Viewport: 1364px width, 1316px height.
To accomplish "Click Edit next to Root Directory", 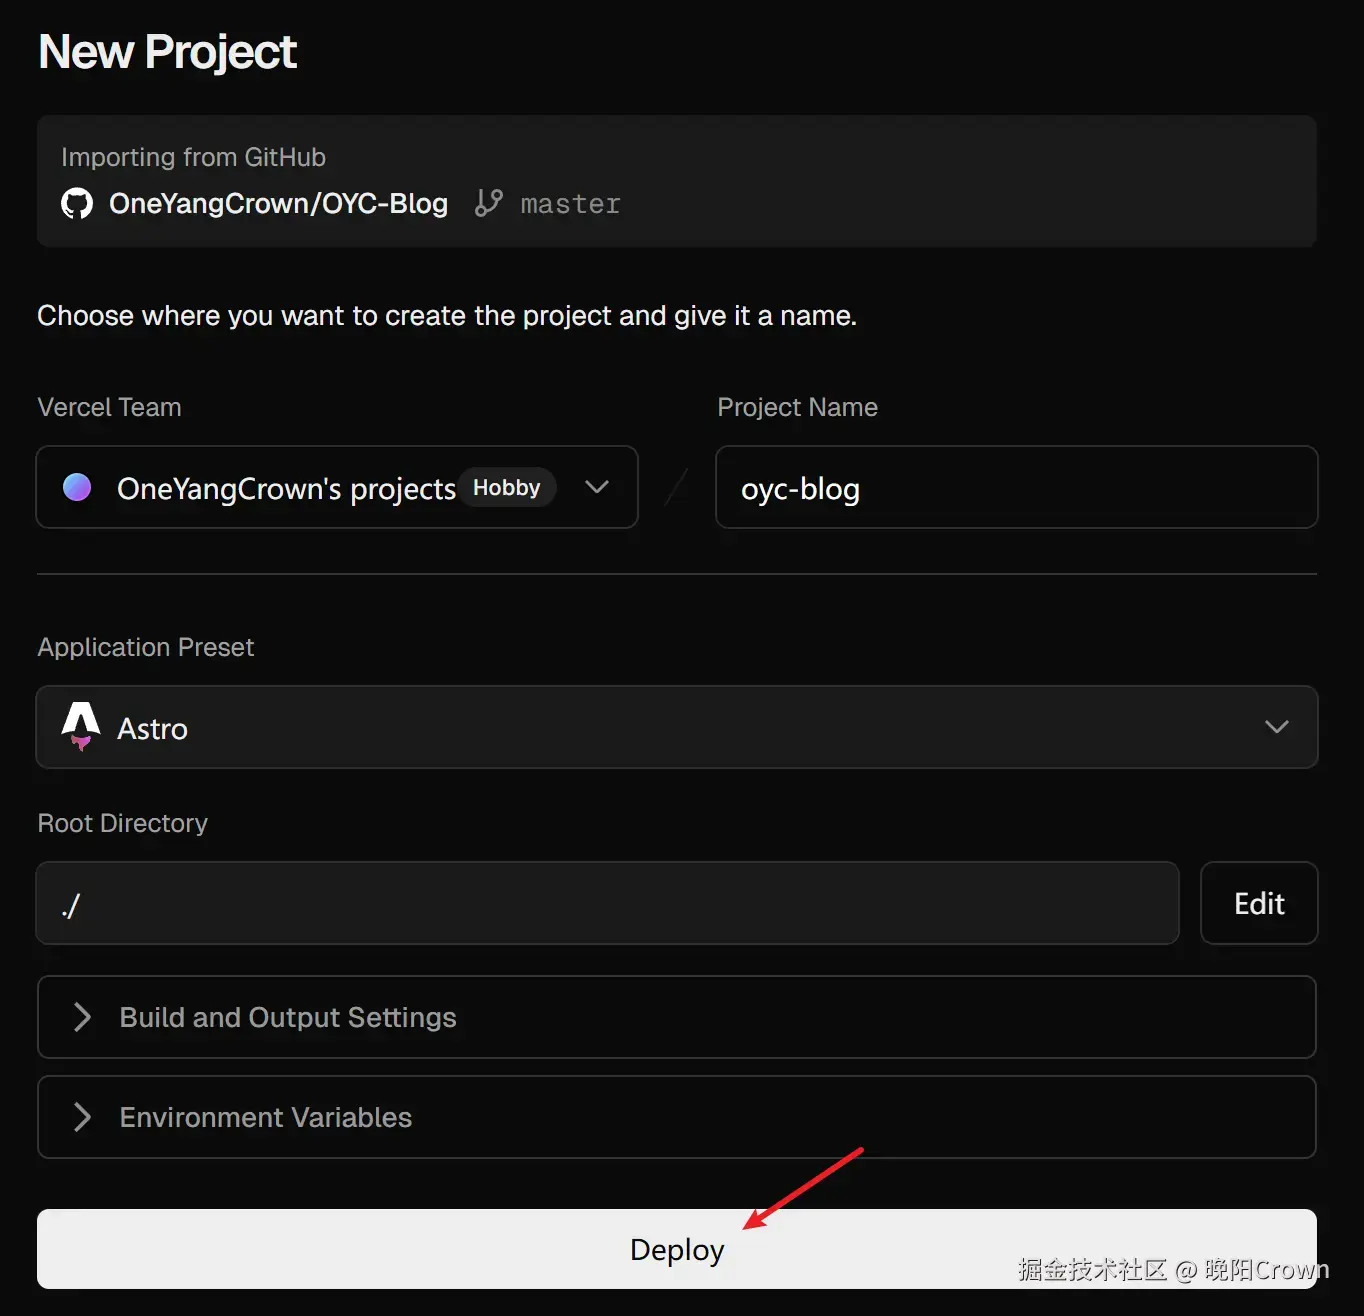I will 1258,903.
